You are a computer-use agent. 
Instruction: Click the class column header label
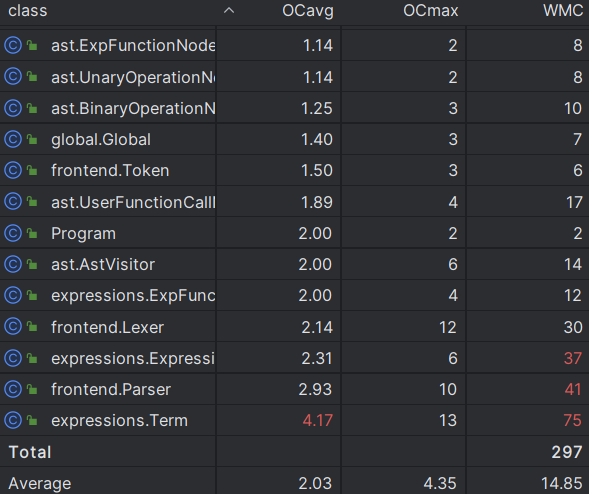28,11
